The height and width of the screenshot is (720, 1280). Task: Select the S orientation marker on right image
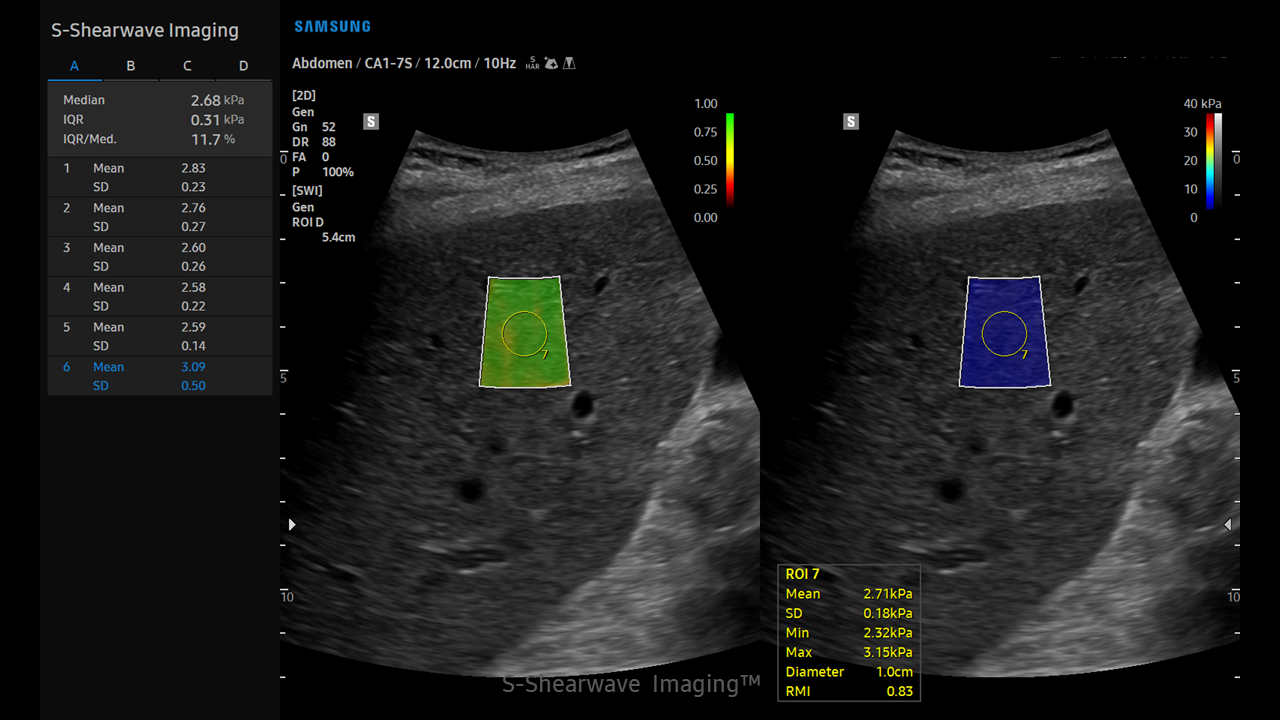pyautogui.click(x=851, y=121)
